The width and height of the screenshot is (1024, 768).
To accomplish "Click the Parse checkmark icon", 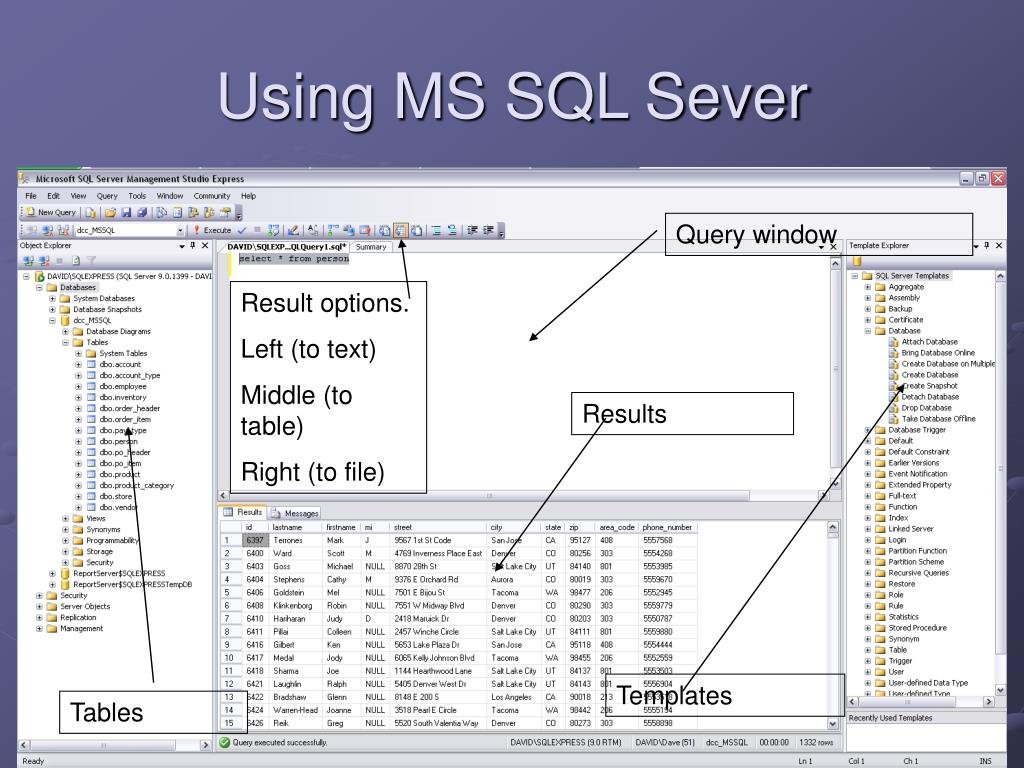I will coord(242,230).
